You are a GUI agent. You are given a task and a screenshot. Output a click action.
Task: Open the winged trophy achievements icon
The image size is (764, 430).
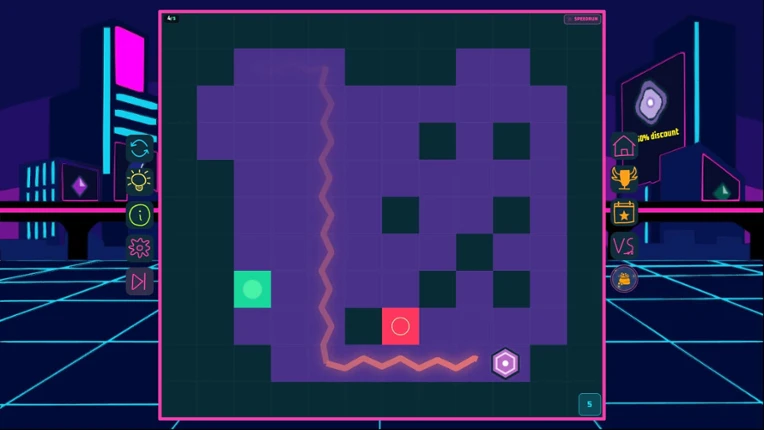click(x=624, y=179)
